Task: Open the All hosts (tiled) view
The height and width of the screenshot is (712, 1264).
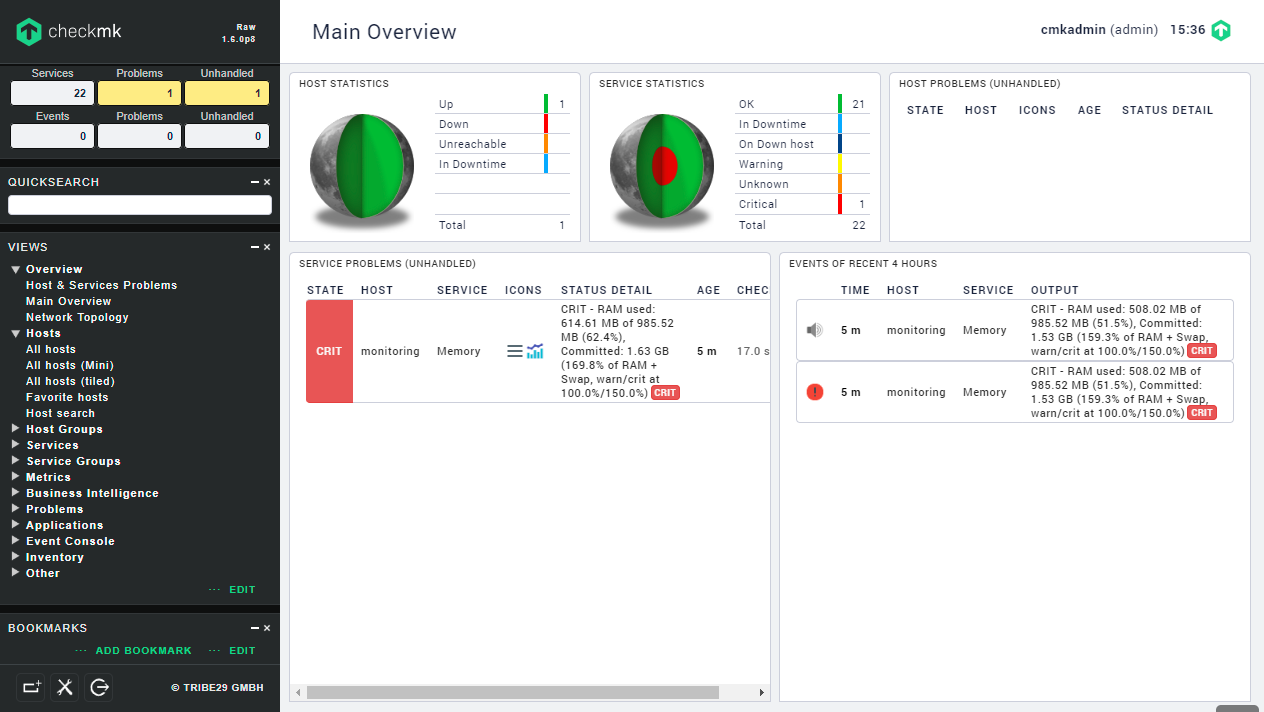Action: point(70,381)
